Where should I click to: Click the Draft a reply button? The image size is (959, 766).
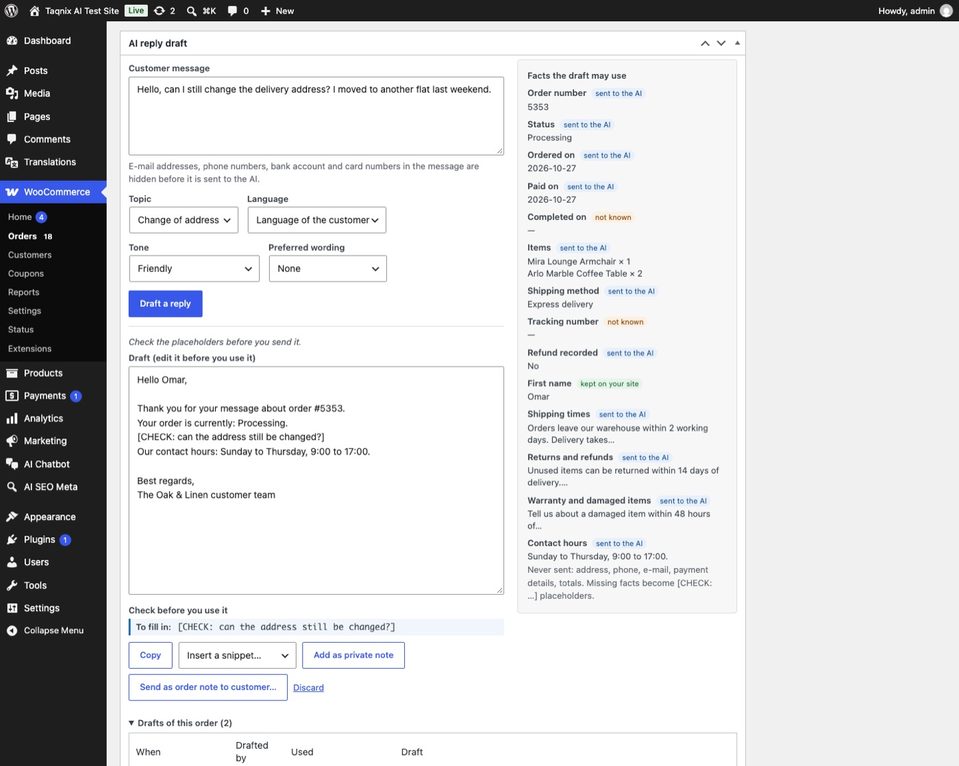coord(165,304)
